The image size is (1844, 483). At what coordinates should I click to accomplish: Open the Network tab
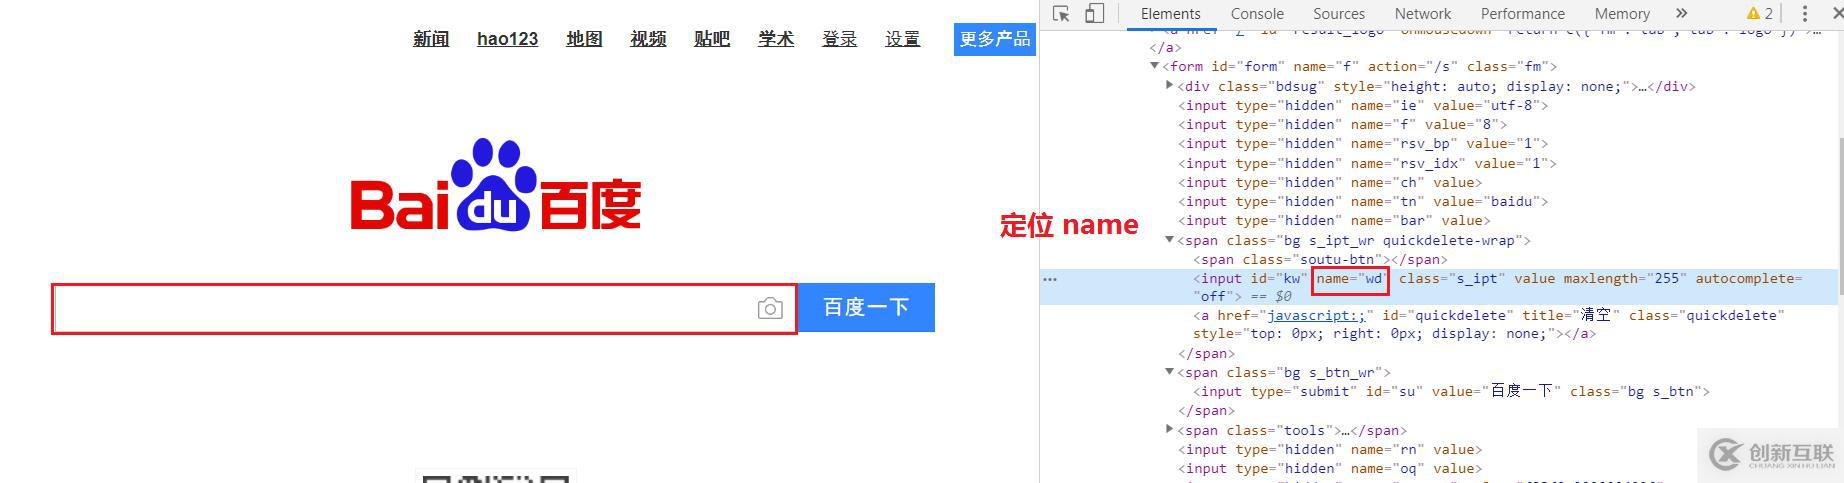tap(1423, 13)
